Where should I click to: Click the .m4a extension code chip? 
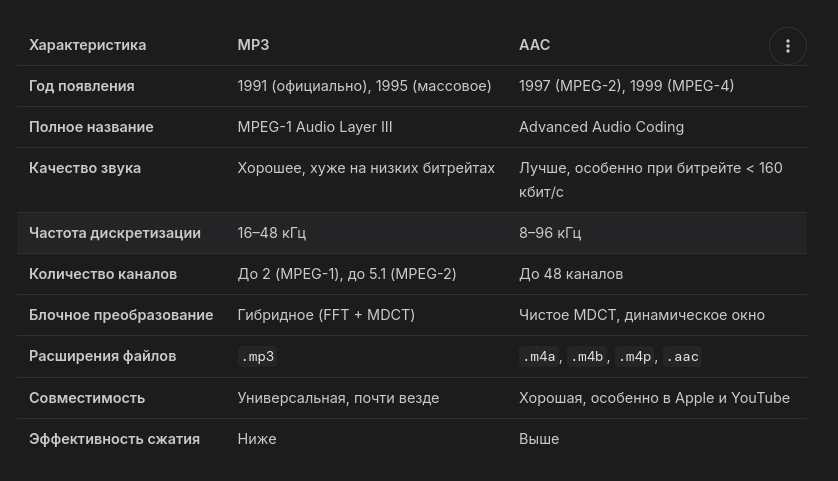(539, 357)
